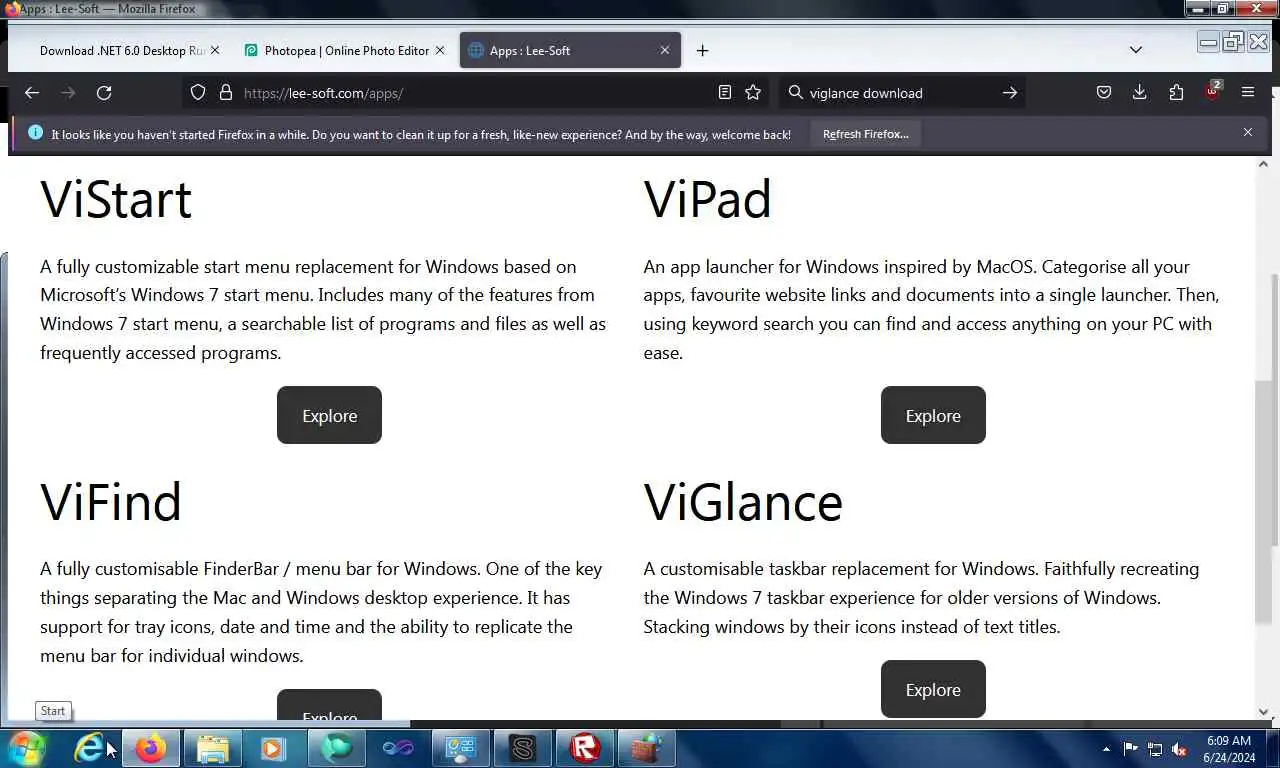Close the Apps : Lee-Soft tab
The width and height of the screenshot is (1280, 768).
pyautogui.click(x=665, y=51)
